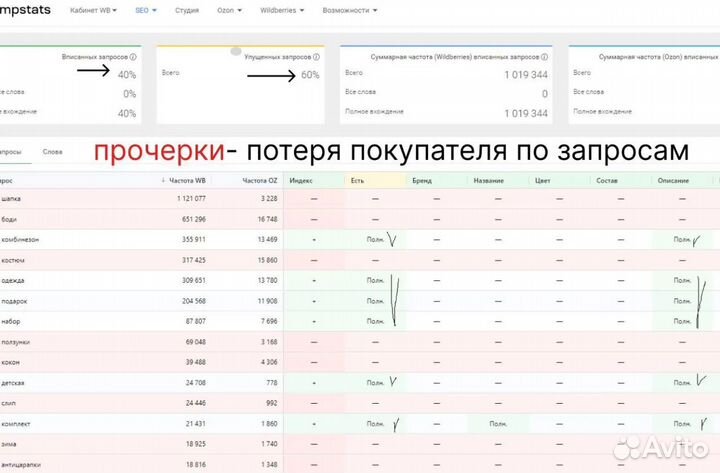Click the mpstats logo
This screenshot has width=720, height=473.
pos(25,10)
